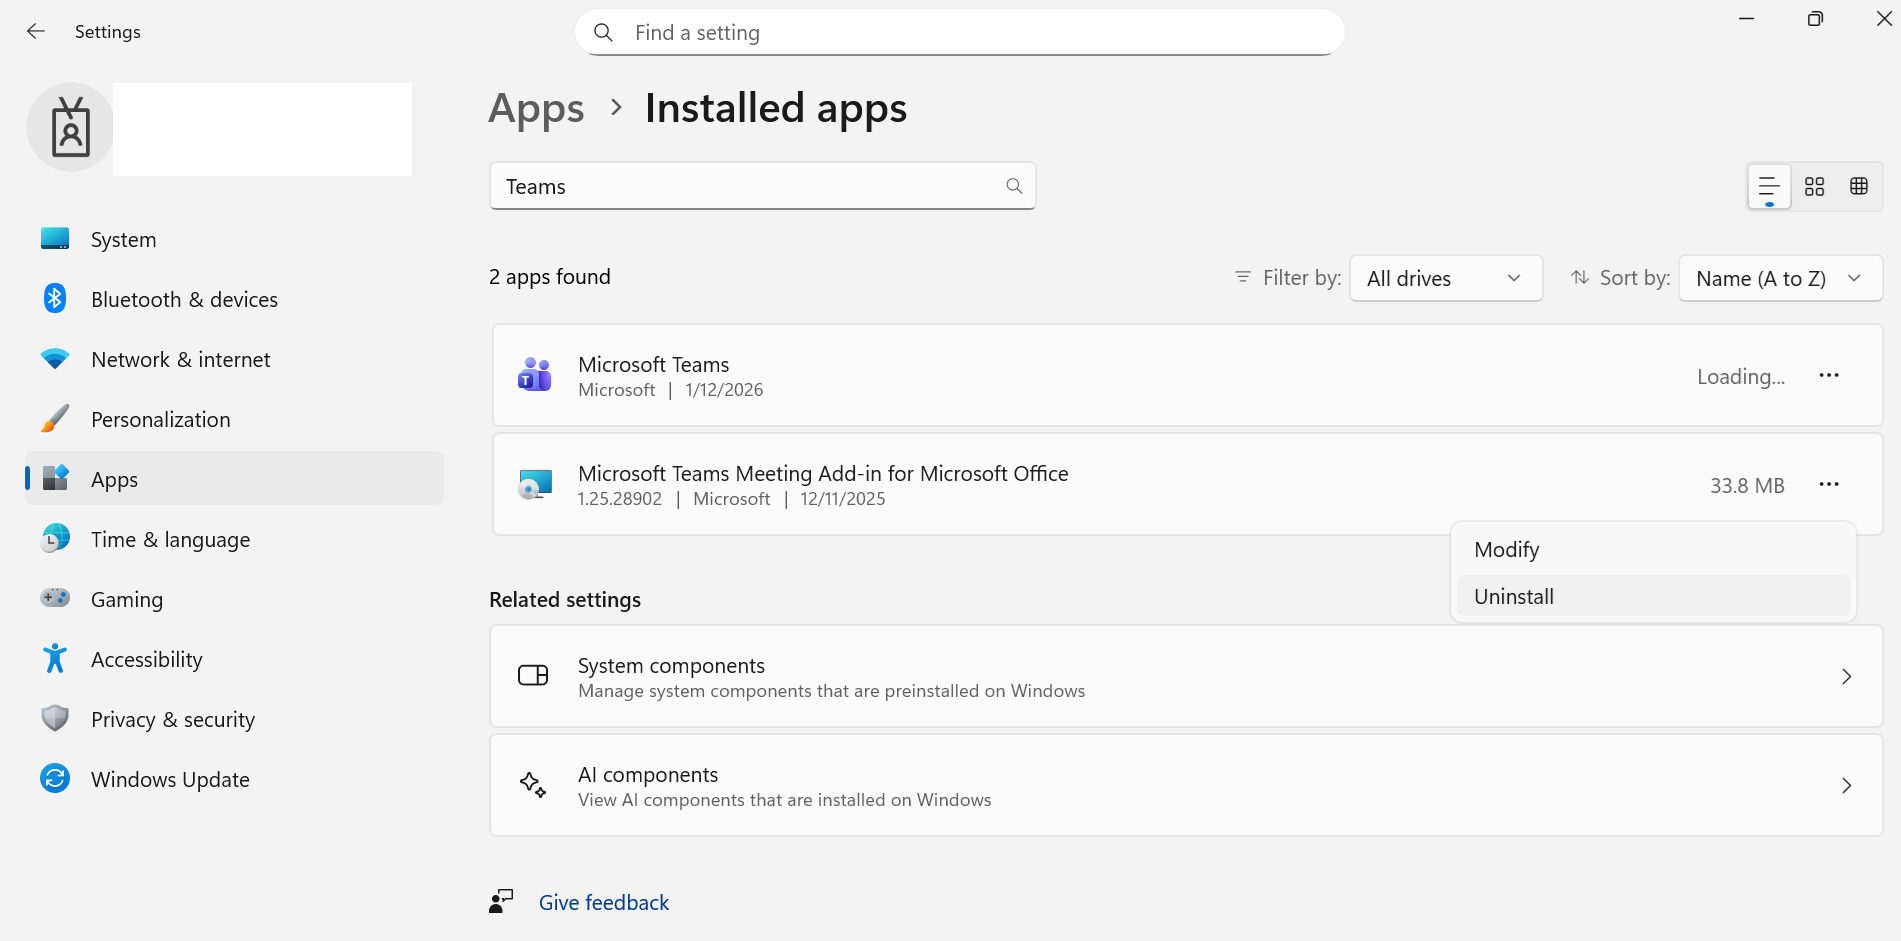Open Privacy & security settings
1901x941 pixels.
tap(172, 719)
